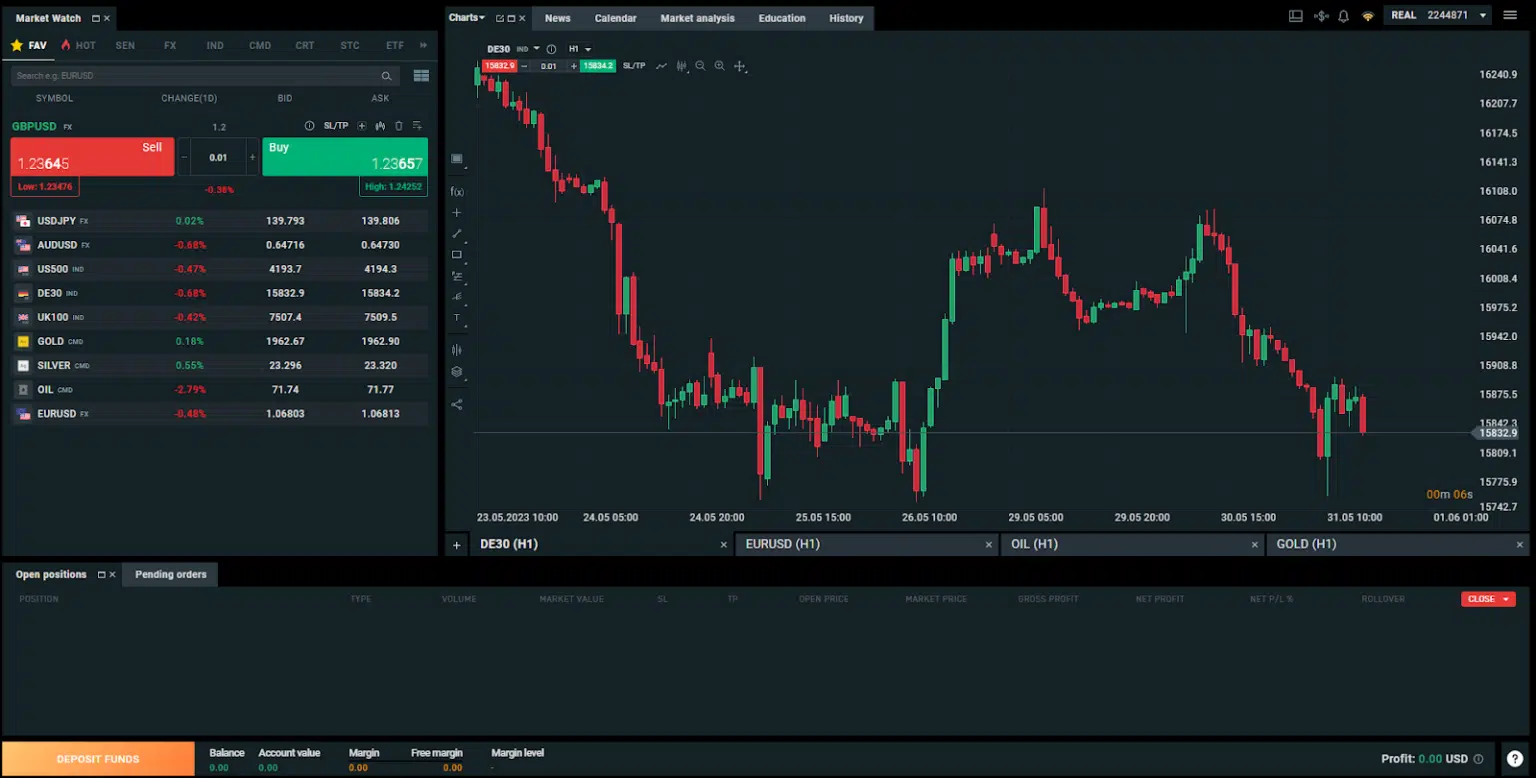
Task: Delete GBPUSD using the trash icon
Action: [398, 126]
